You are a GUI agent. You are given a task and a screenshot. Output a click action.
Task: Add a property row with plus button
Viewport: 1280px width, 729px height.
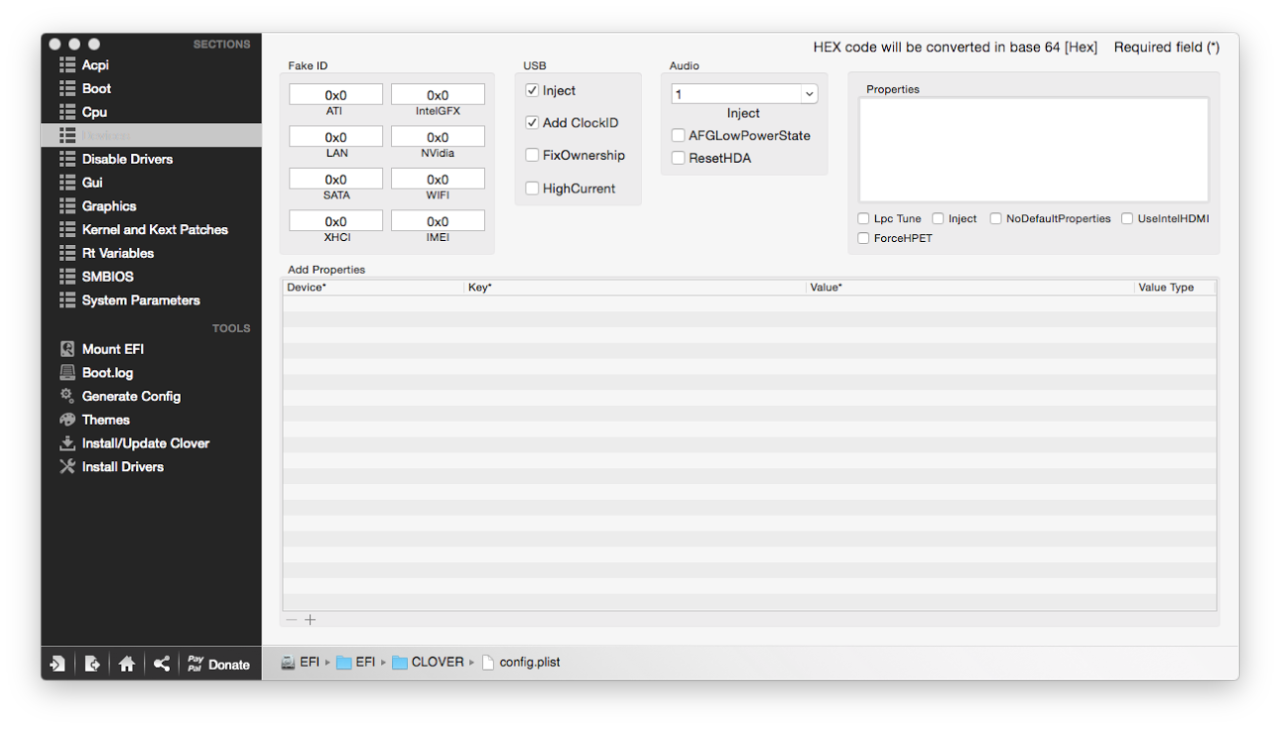pyautogui.click(x=310, y=620)
